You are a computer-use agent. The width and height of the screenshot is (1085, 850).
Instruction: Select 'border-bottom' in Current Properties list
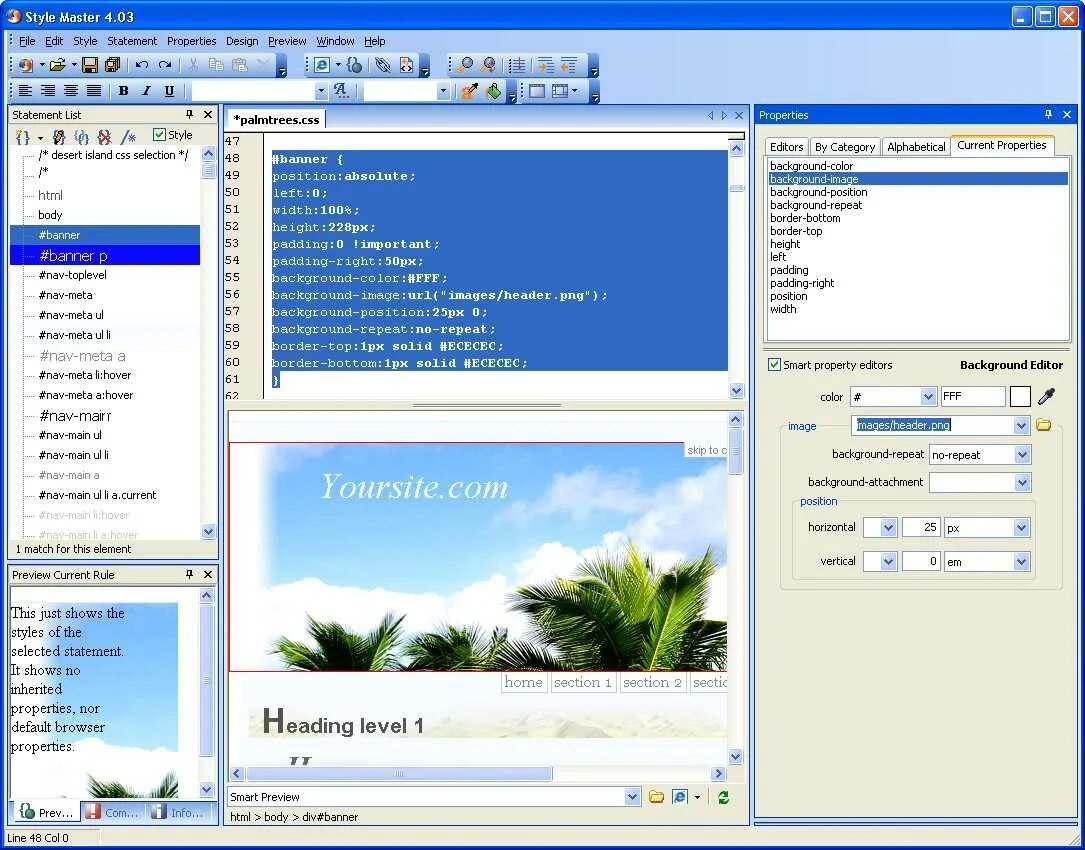(x=805, y=218)
